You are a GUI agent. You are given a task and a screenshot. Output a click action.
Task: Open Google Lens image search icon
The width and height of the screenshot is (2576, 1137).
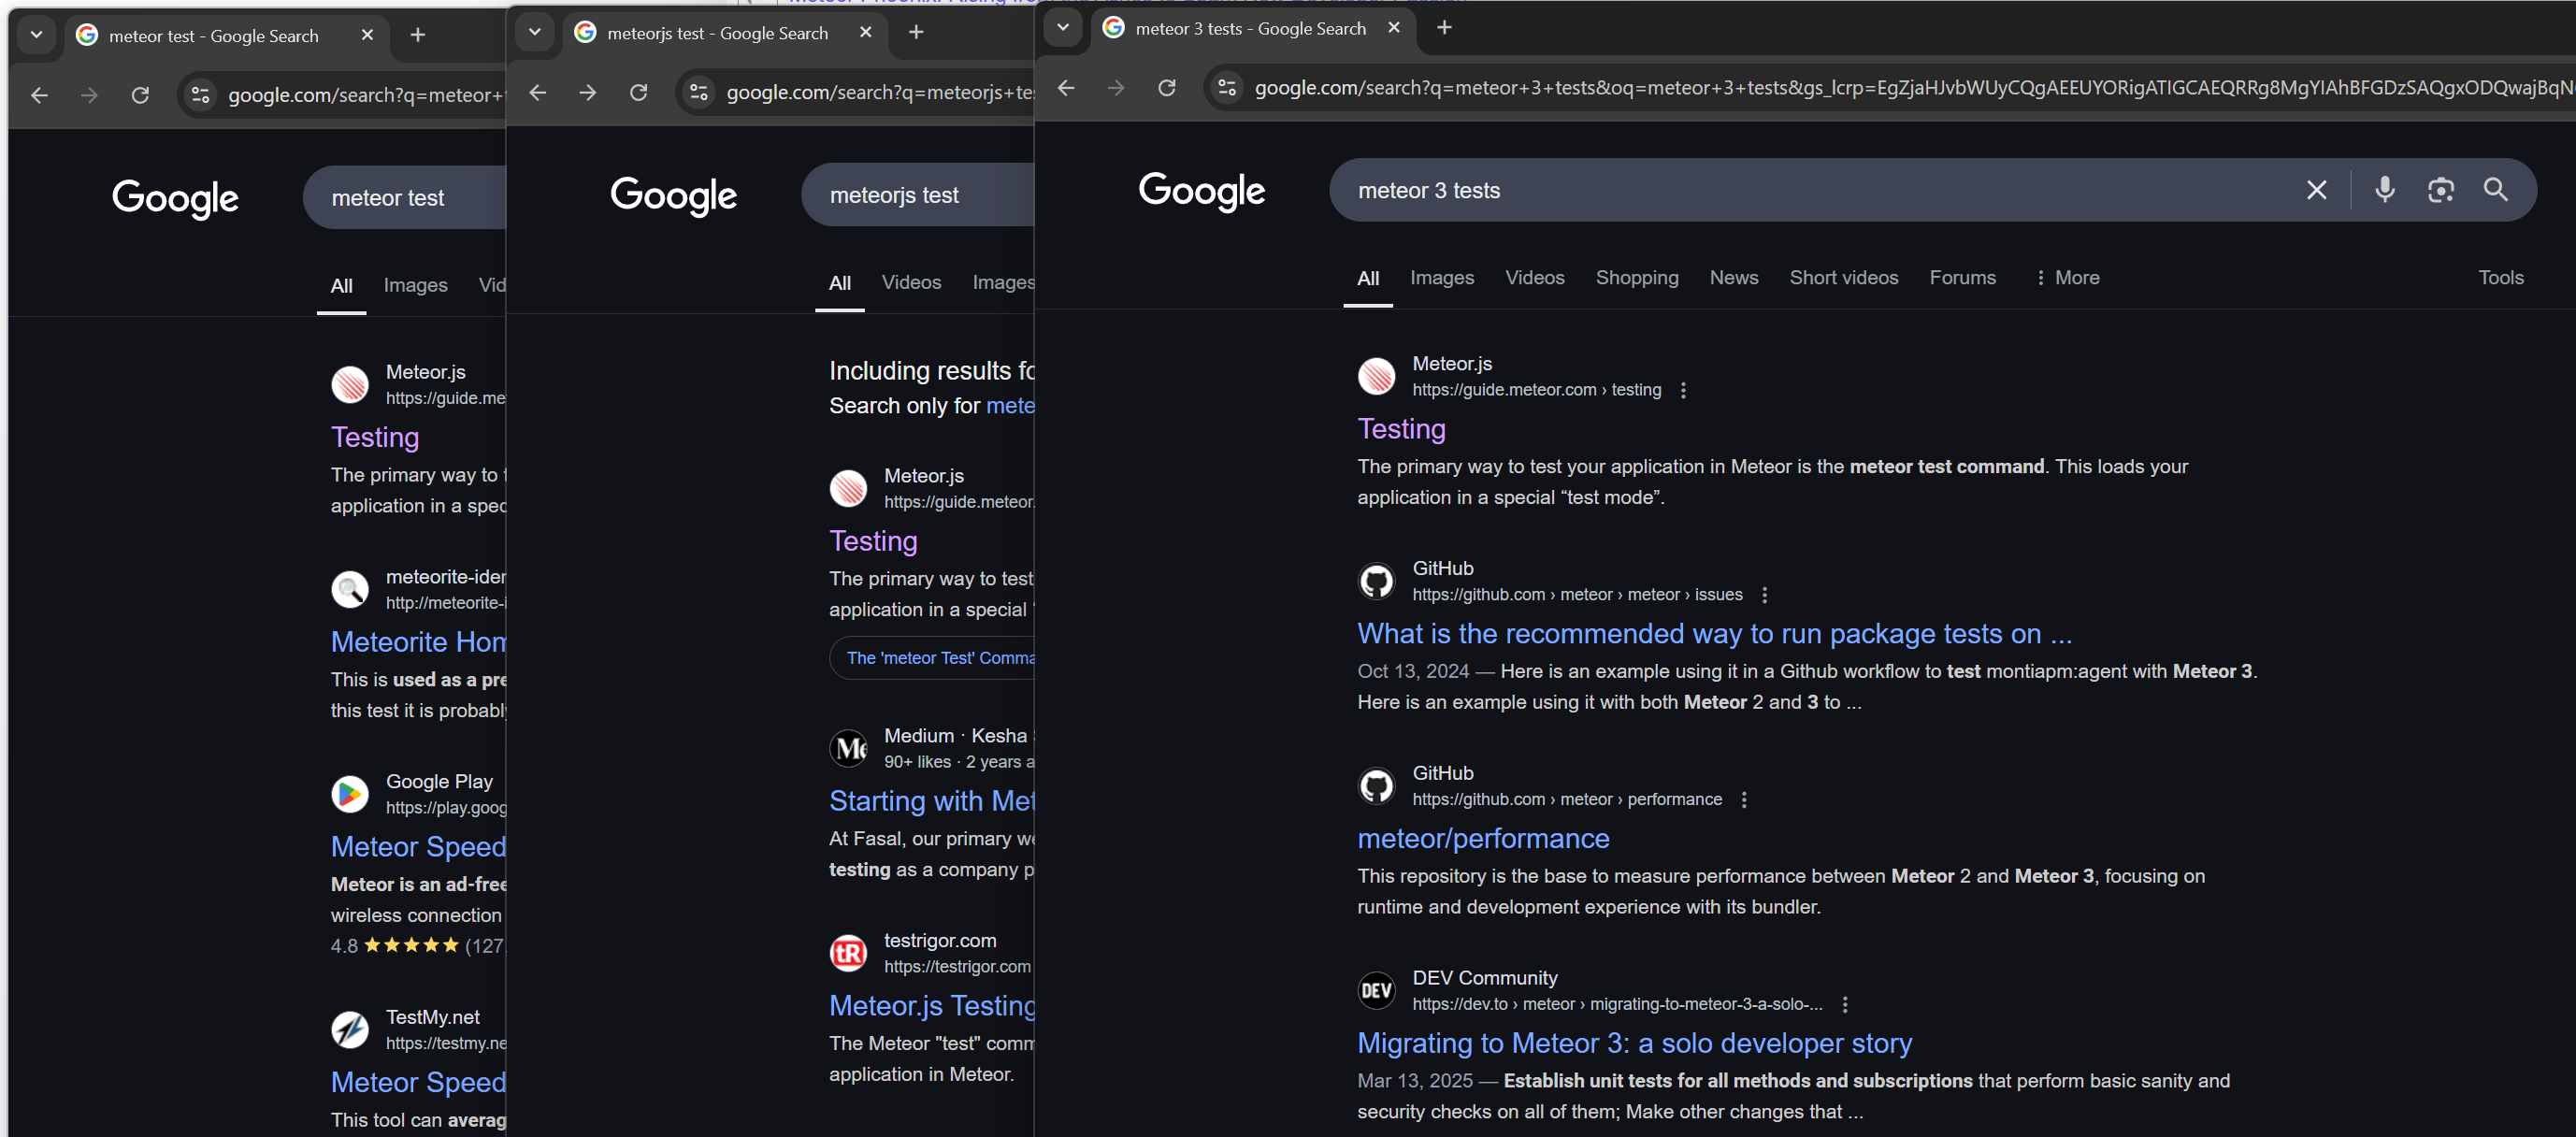pyautogui.click(x=2440, y=190)
